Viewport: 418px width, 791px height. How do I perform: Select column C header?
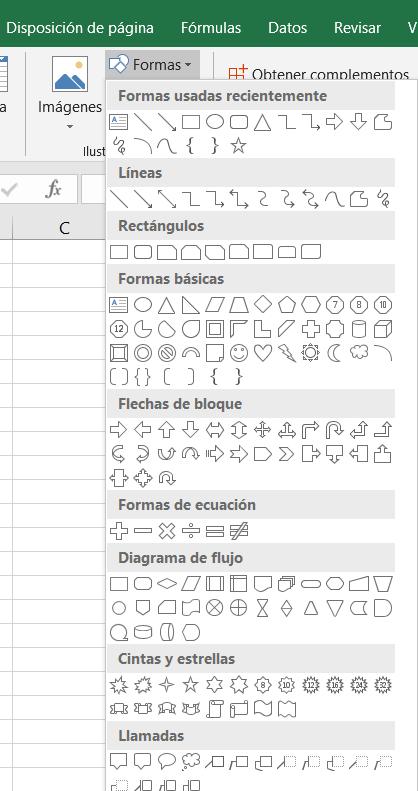(x=64, y=228)
